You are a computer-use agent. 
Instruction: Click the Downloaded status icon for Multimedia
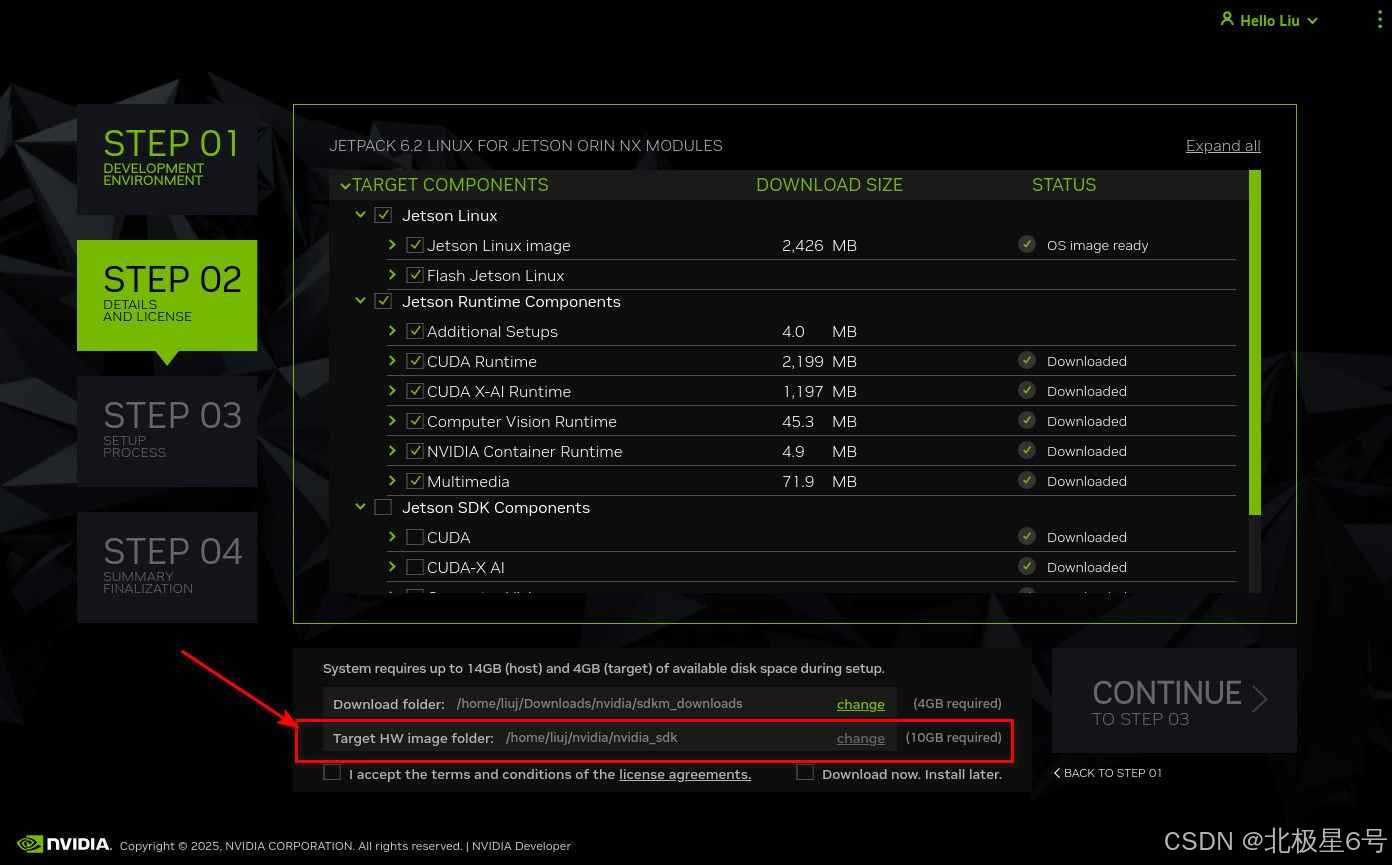[x=1027, y=480]
